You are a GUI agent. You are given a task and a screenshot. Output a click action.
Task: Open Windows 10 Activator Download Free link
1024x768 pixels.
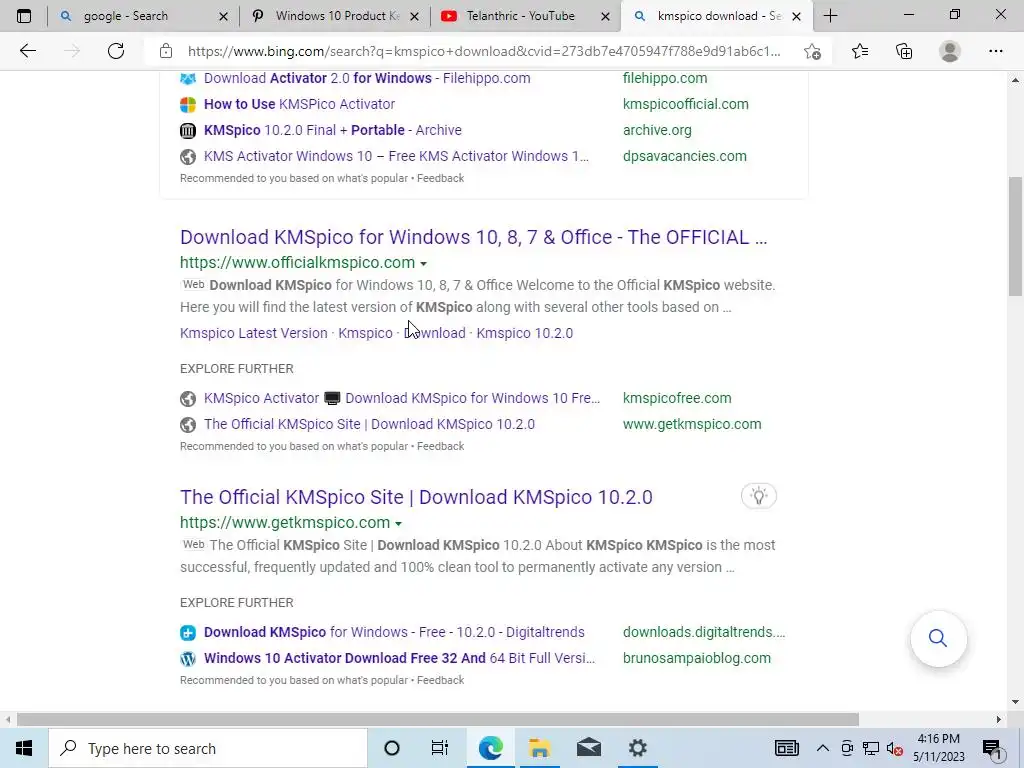point(399,658)
